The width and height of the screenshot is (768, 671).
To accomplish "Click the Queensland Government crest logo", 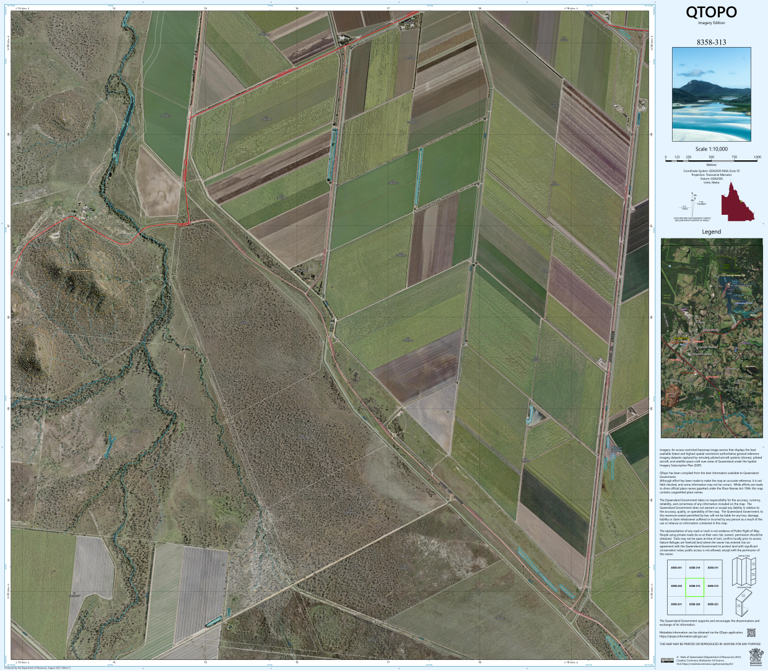I will pyautogui.click(x=755, y=657).
